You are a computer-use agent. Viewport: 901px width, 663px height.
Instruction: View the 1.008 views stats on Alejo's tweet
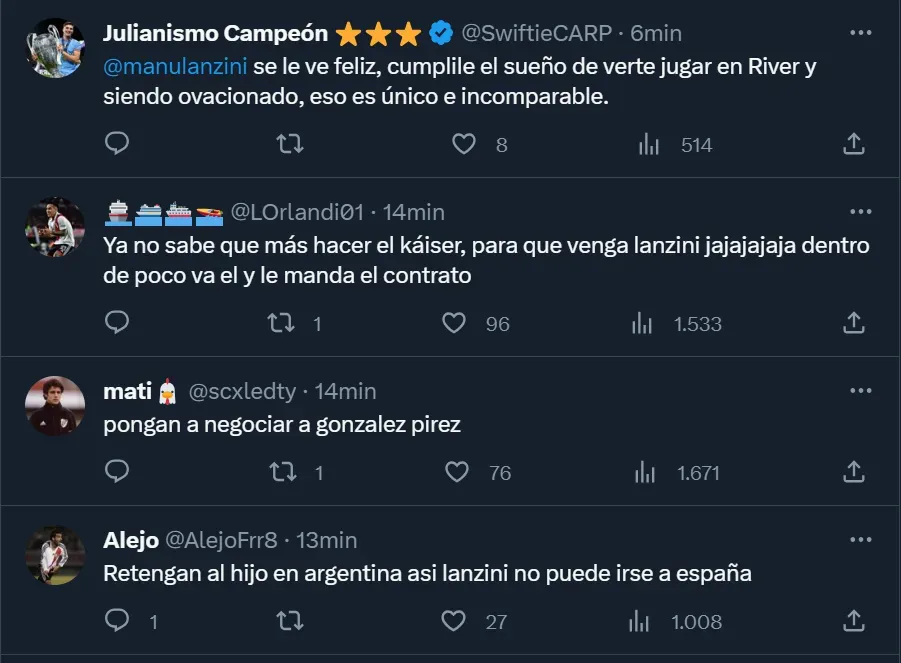click(x=677, y=621)
